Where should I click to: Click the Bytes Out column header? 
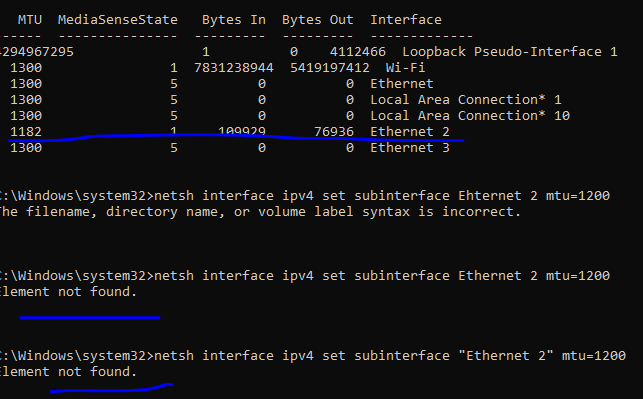(317, 20)
